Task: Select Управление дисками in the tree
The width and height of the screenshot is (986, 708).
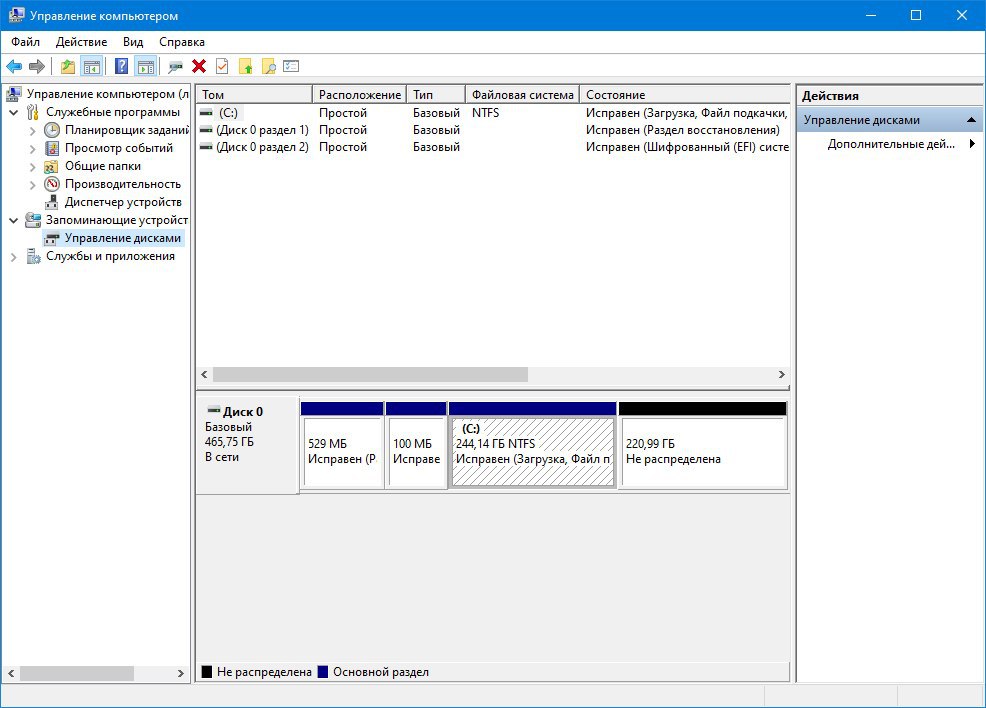Action: pyautogui.click(x=123, y=238)
